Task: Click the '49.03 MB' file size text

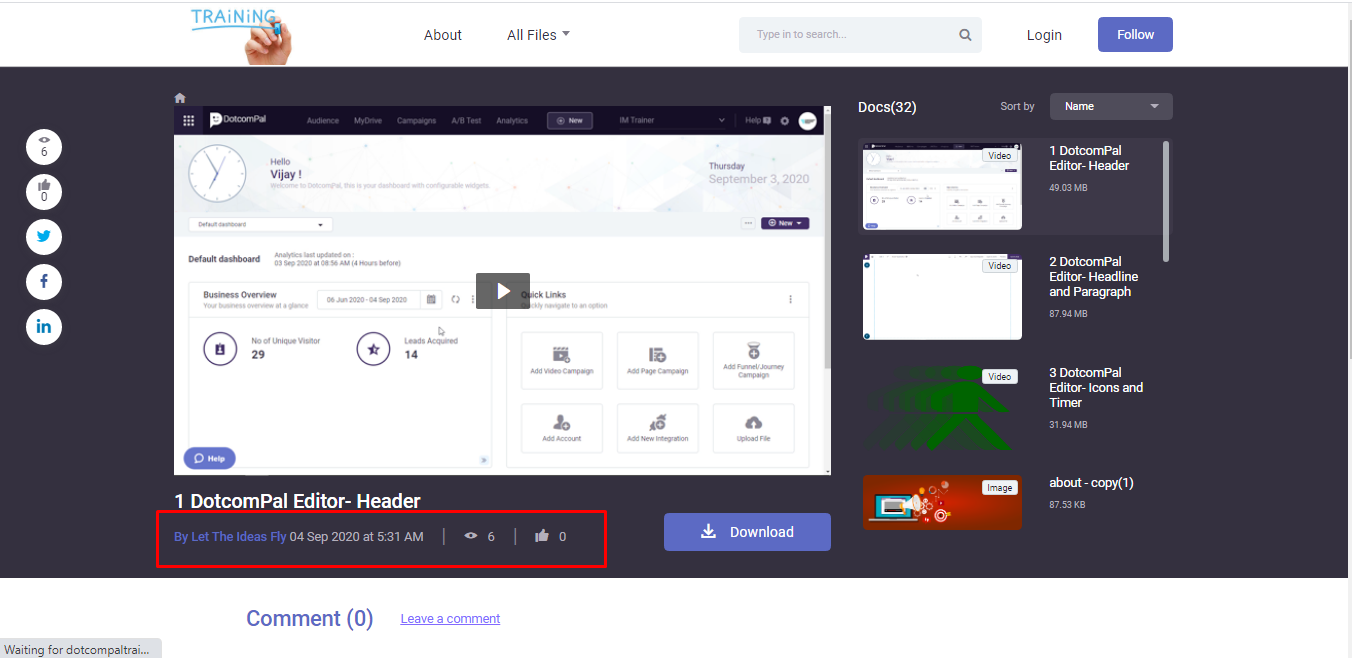Action: (1069, 188)
